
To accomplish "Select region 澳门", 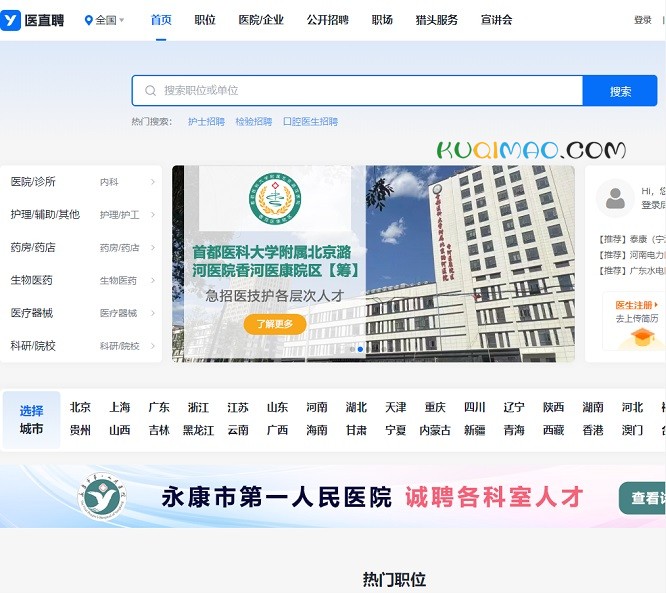I will (632, 430).
